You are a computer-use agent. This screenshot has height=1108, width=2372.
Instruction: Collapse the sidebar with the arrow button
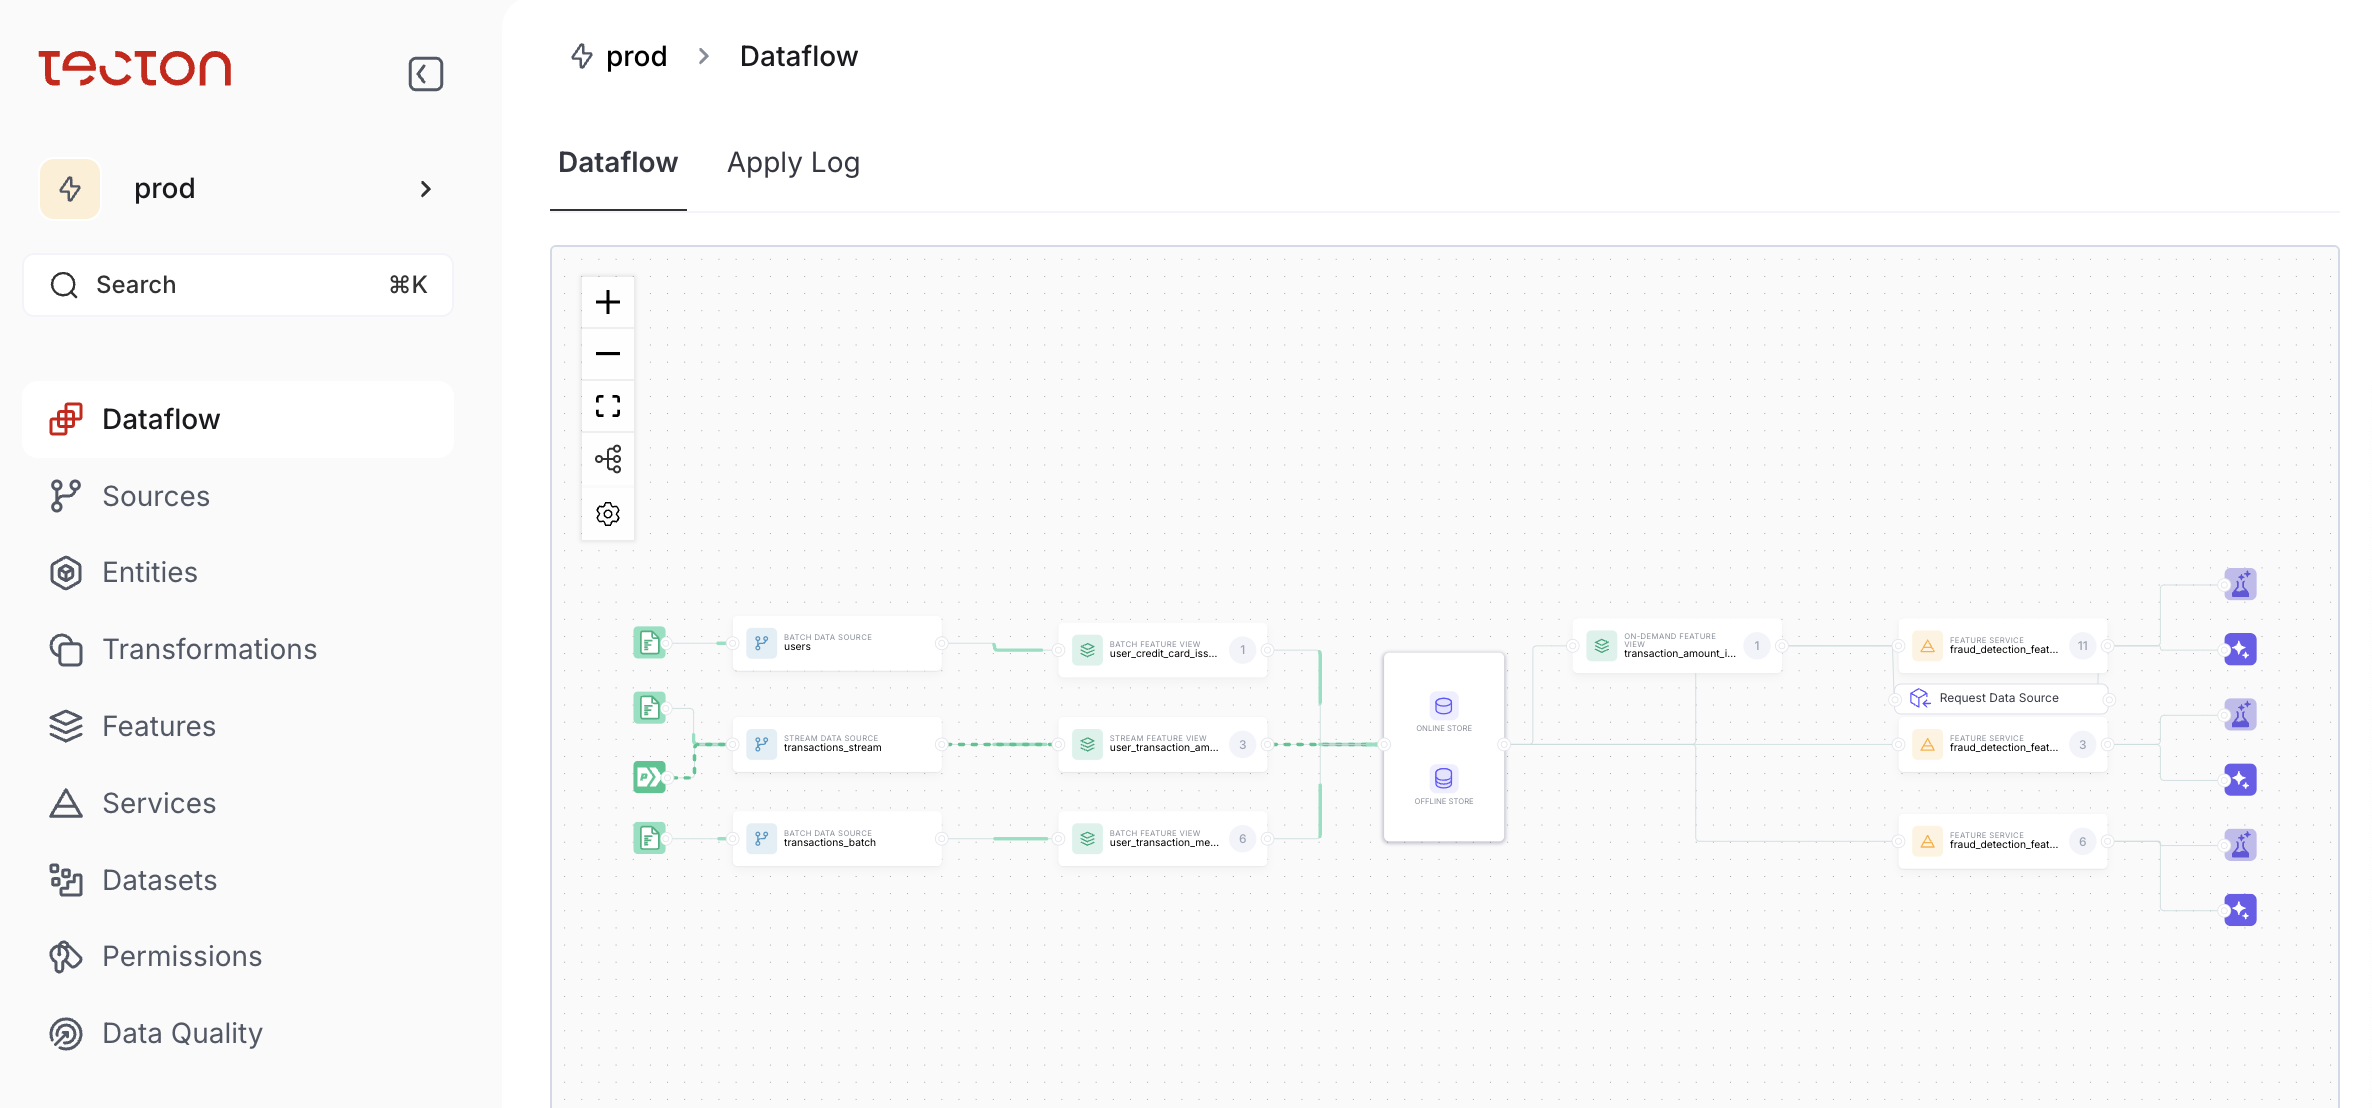pyautogui.click(x=425, y=74)
